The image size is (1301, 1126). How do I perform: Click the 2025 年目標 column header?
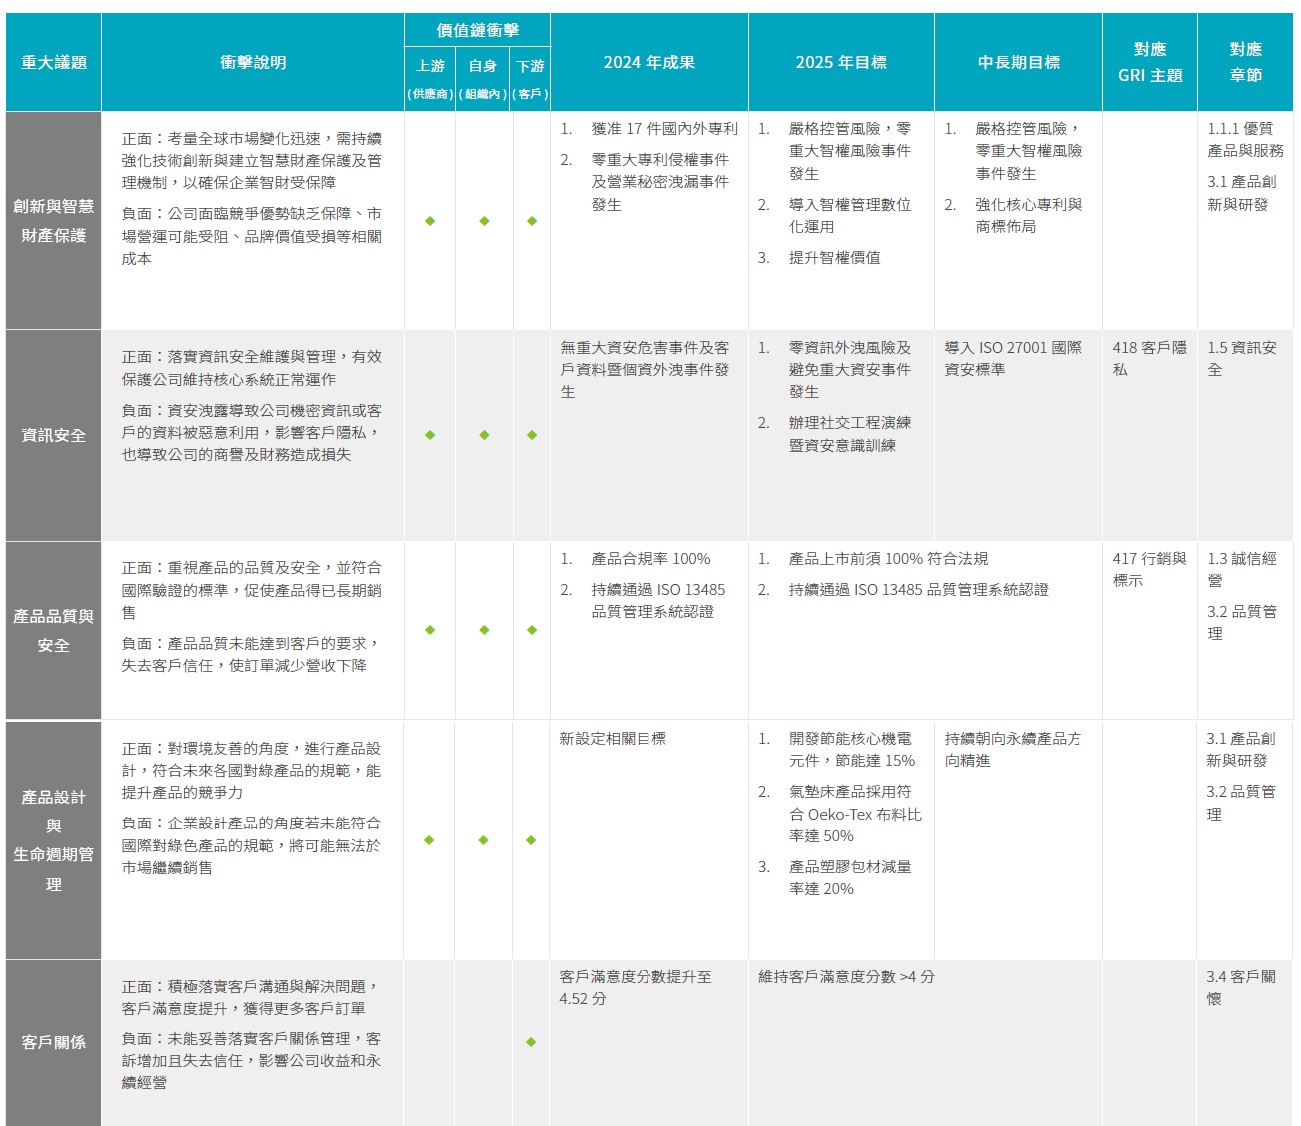841,62
